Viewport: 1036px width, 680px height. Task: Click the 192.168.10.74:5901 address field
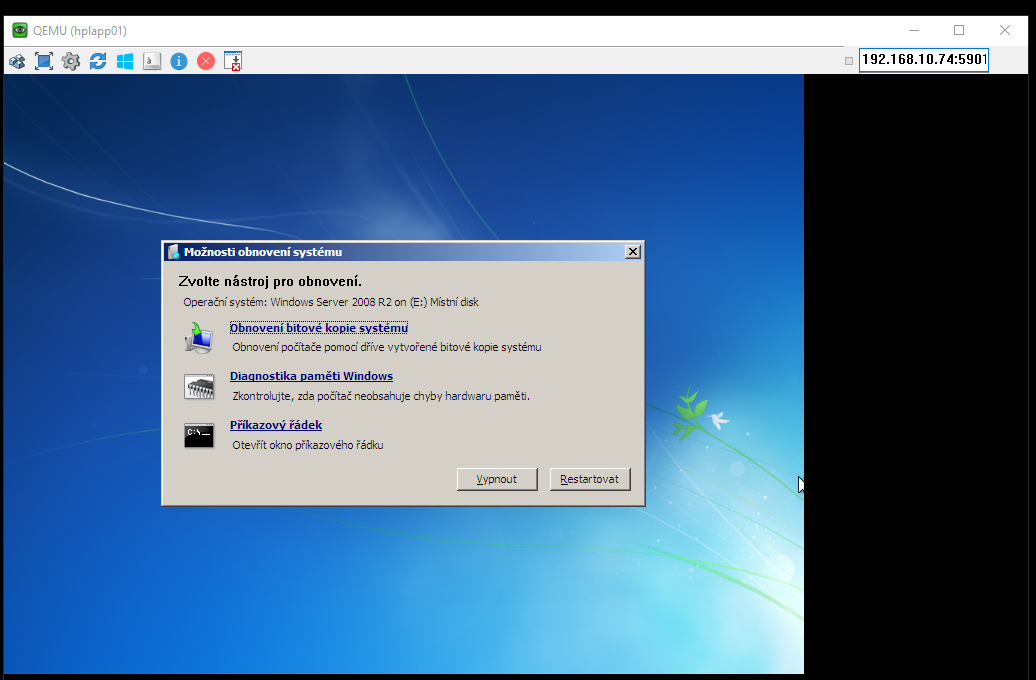tap(923, 60)
